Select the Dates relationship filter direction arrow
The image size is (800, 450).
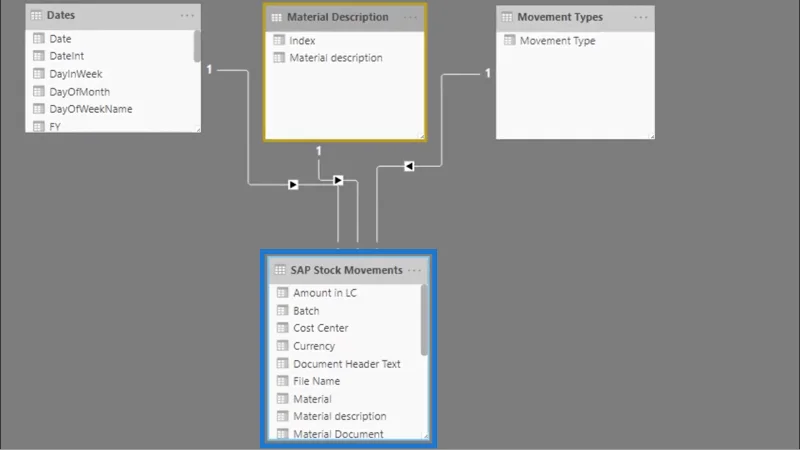pyautogui.click(x=293, y=185)
